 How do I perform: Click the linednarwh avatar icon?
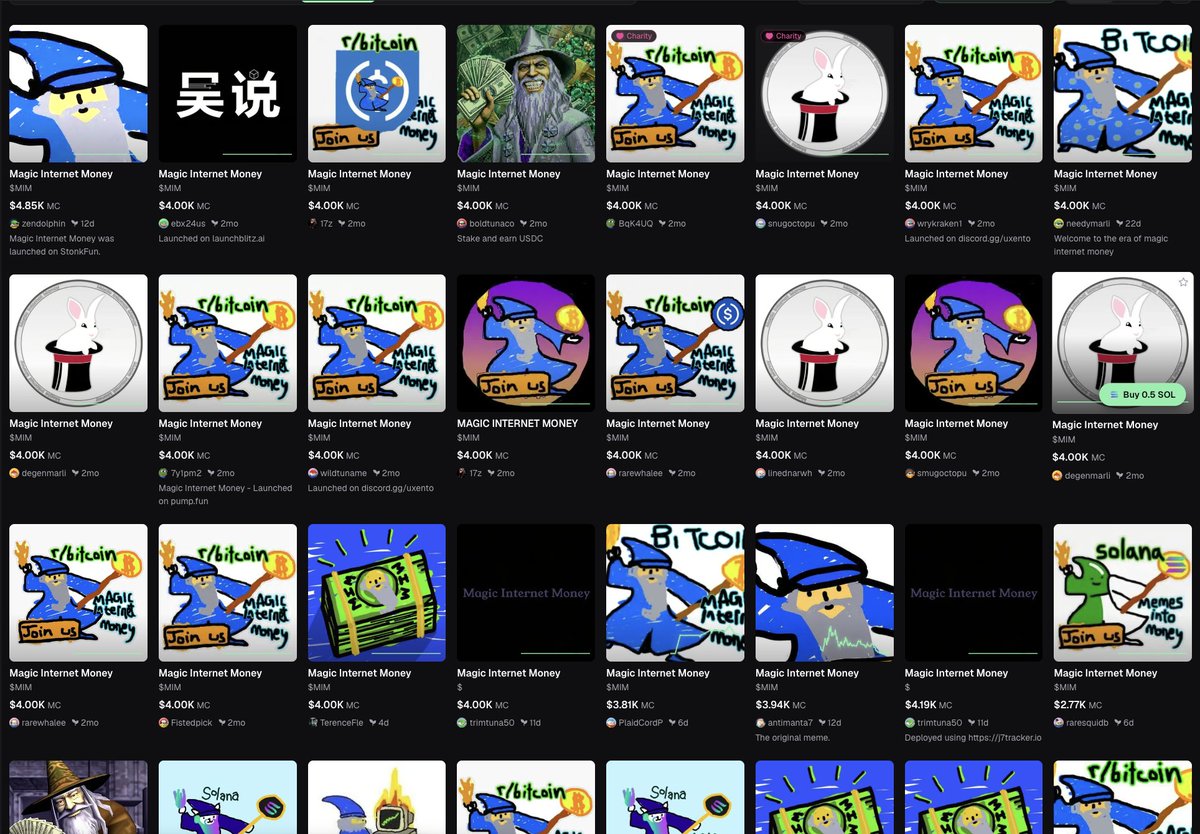tap(761, 473)
